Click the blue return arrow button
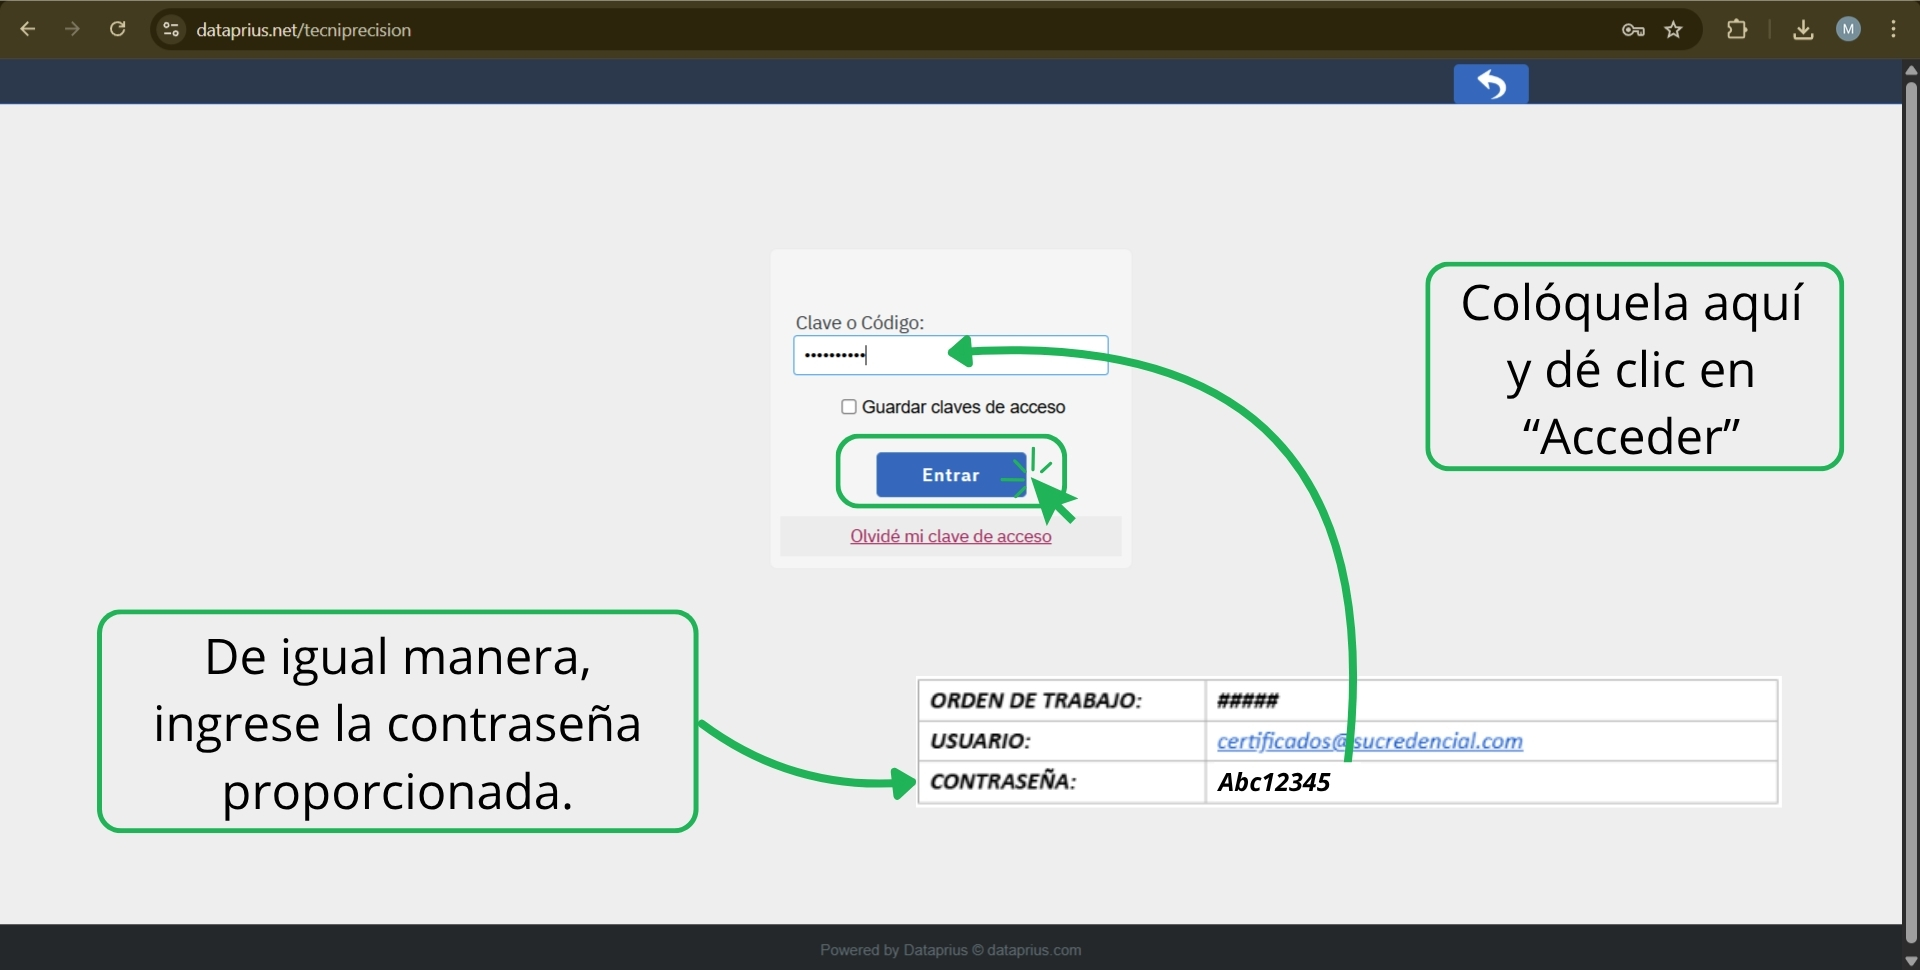Viewport: 1920px width, 970px height. coord(1490,84)
